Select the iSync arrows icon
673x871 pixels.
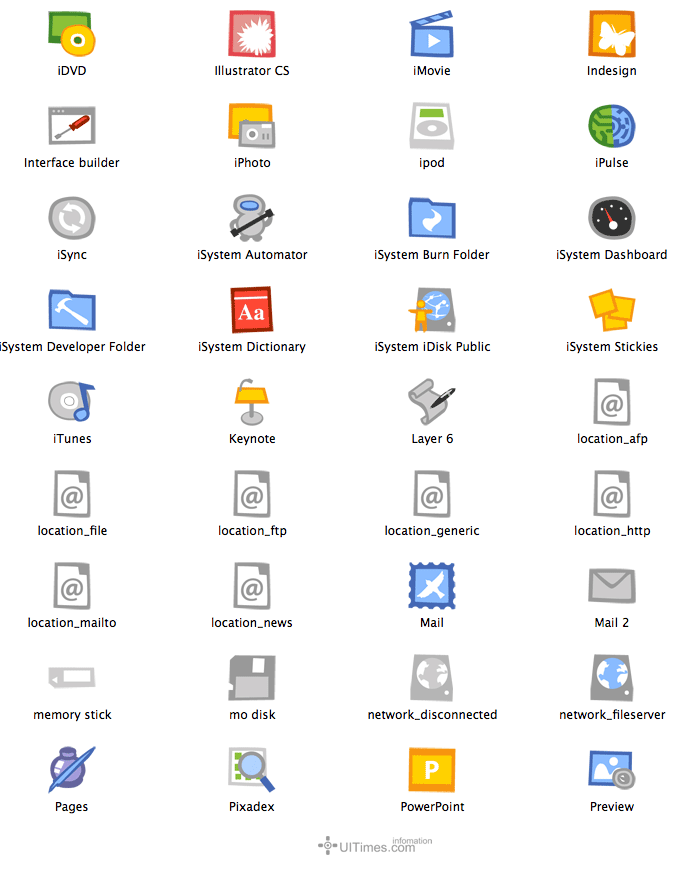[72, 218]
